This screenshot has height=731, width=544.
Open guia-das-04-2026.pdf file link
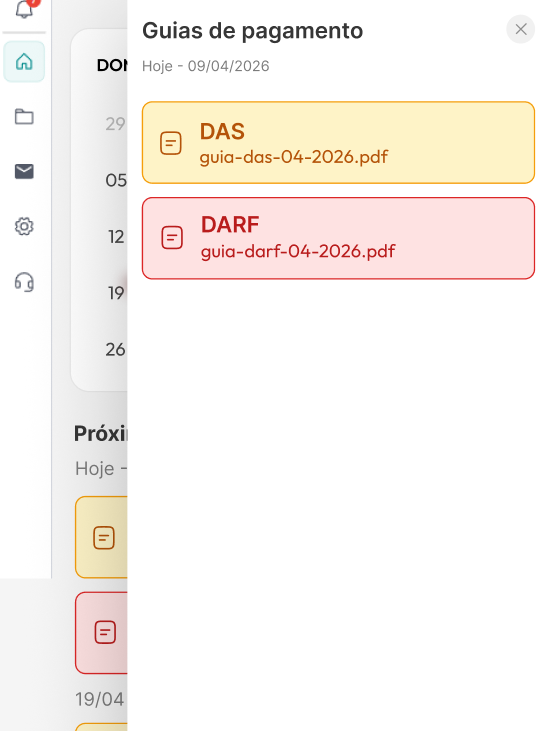[x=294, y=157]
